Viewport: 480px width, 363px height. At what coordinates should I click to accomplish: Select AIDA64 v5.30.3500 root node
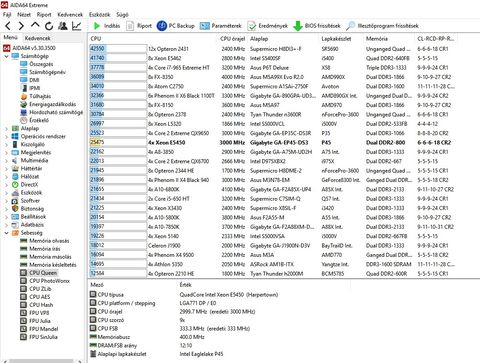(29, 48)
